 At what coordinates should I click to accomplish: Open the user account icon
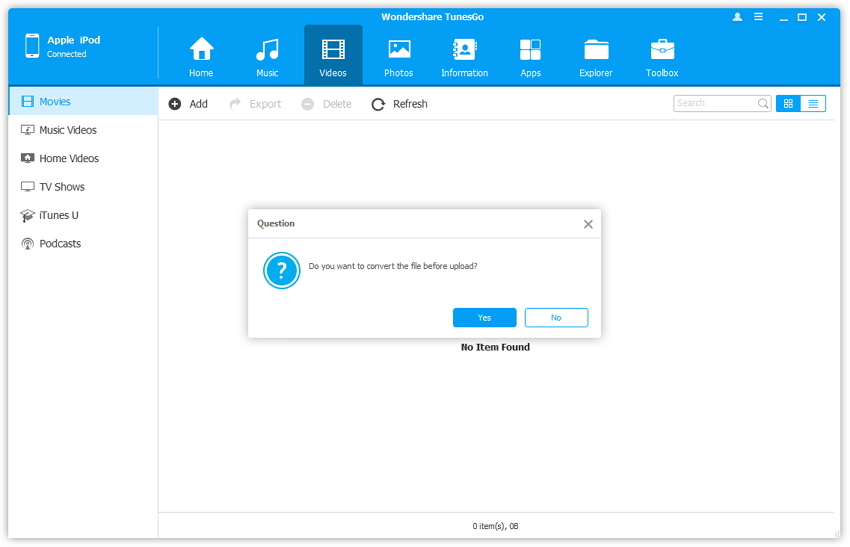click(x=738, y=17)
